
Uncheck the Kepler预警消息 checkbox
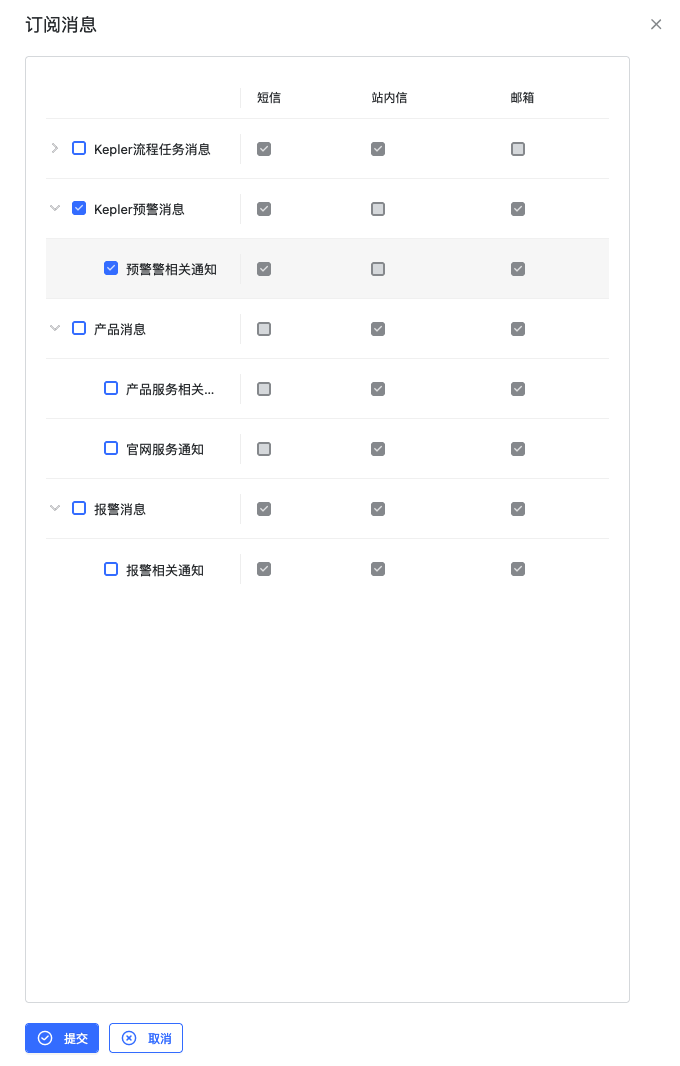pyautogui.click(x=79, y=208)
